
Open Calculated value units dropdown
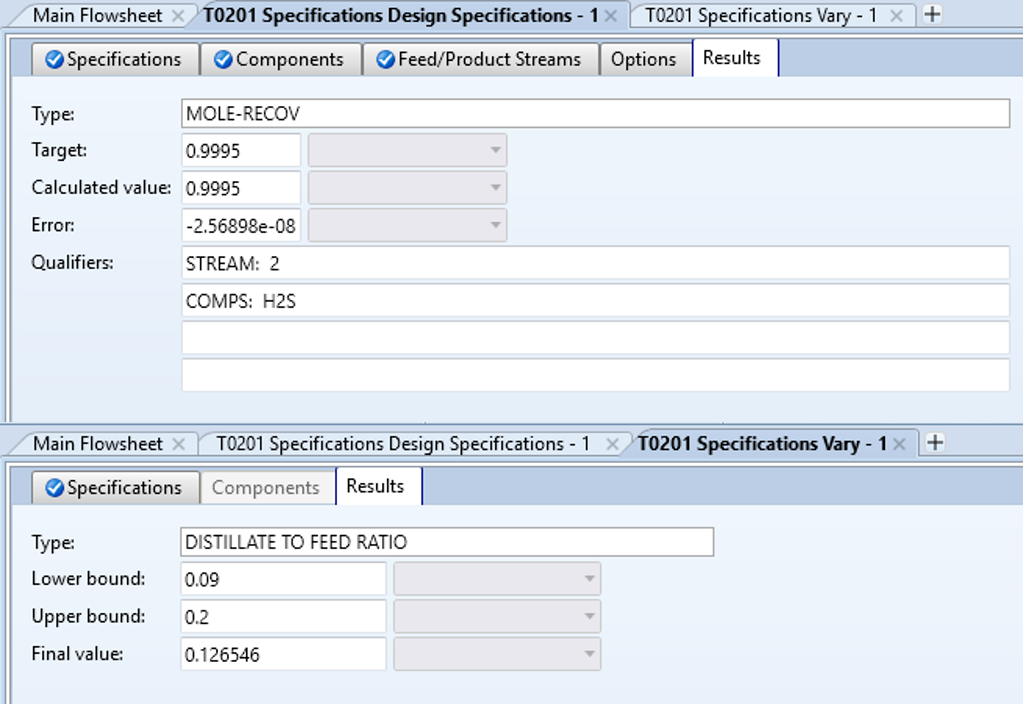pos(407,188)
